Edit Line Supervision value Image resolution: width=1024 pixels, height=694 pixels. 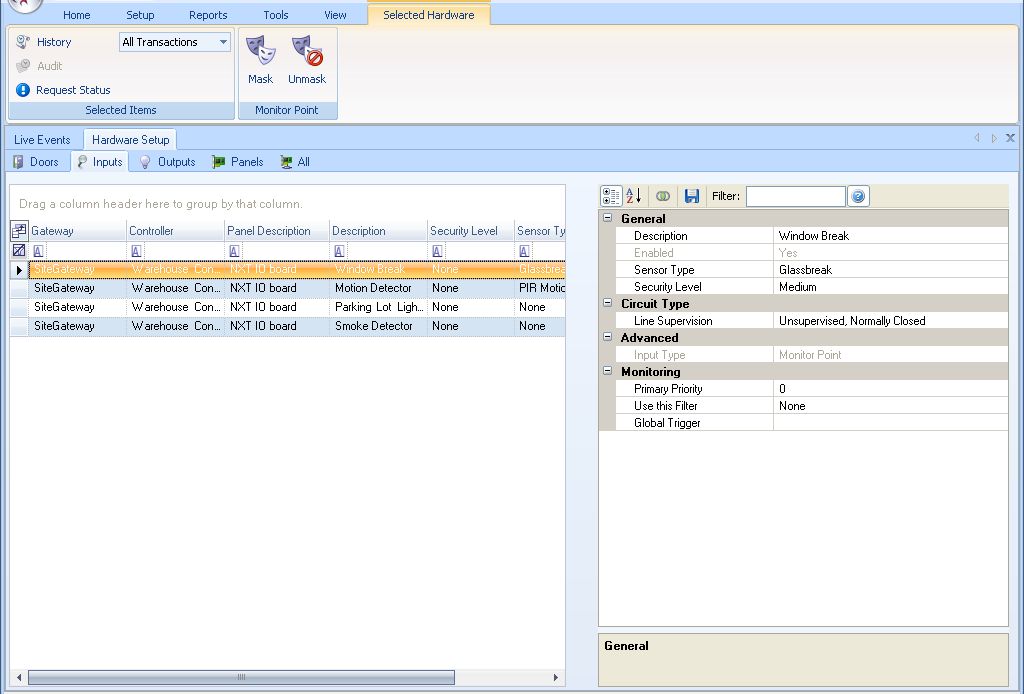(891, 321)
